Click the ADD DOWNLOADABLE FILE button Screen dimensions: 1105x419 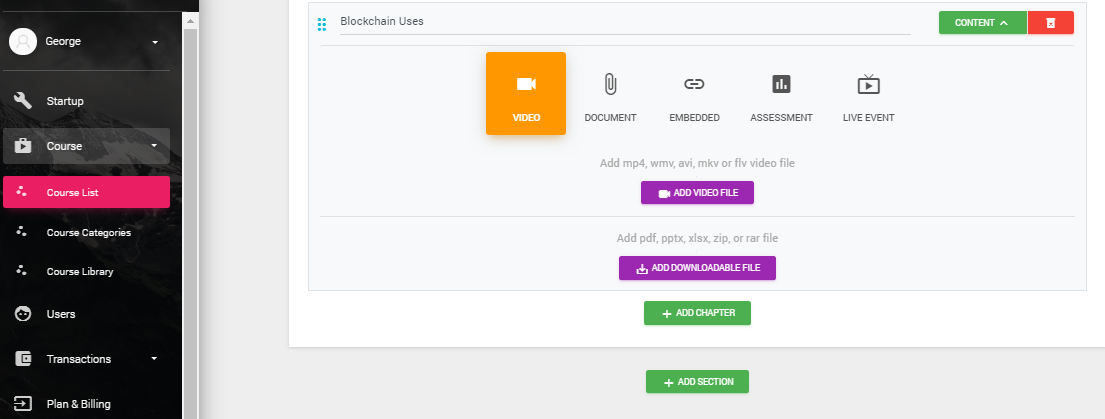pyautogui.click(x=697, y=268)
